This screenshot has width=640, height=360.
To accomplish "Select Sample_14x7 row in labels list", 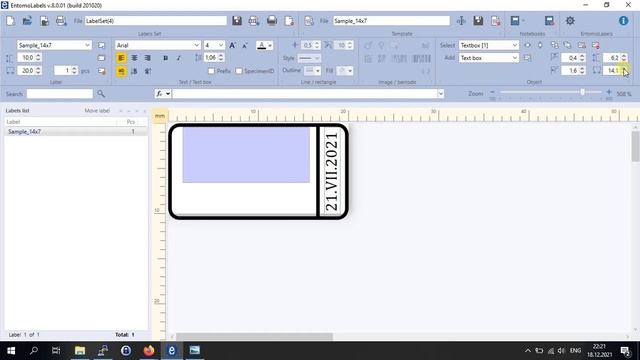I will point(76,132).
